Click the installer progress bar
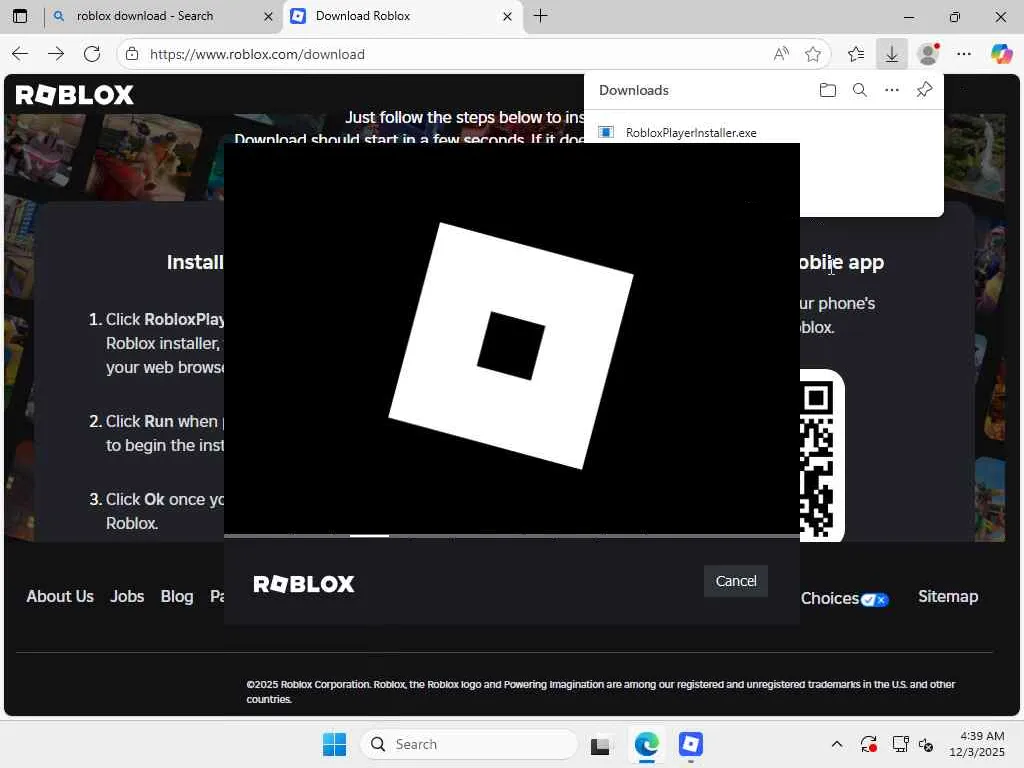Viewport: 1024px width, 768px height. [511, 536]
